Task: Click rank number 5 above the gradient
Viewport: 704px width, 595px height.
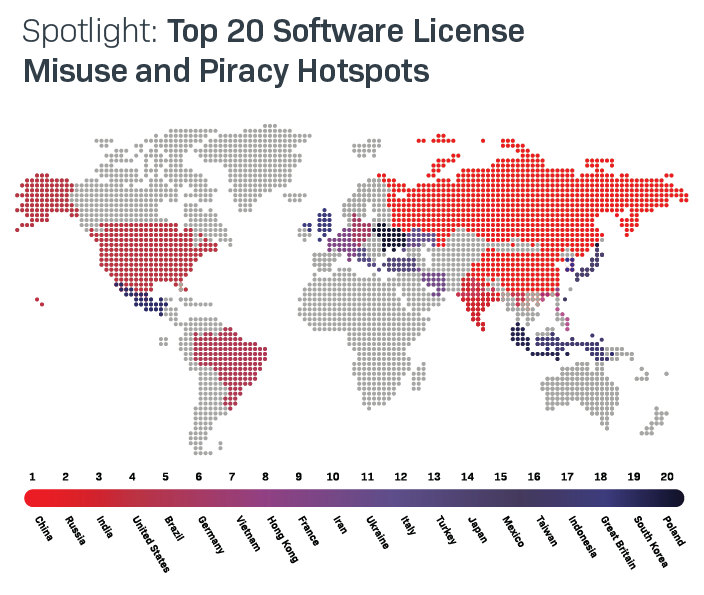Action: click(165, 476)
